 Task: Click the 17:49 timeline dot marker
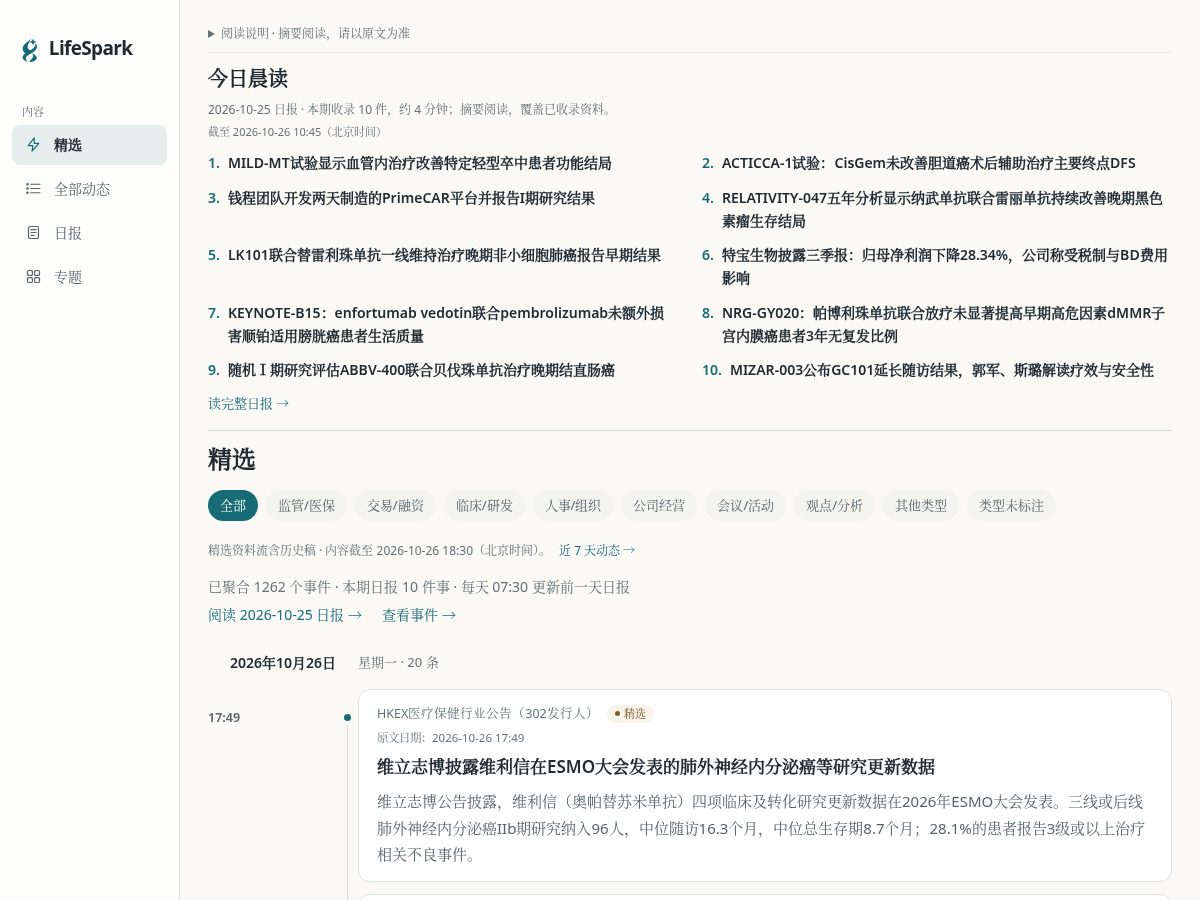coord(347,717)
